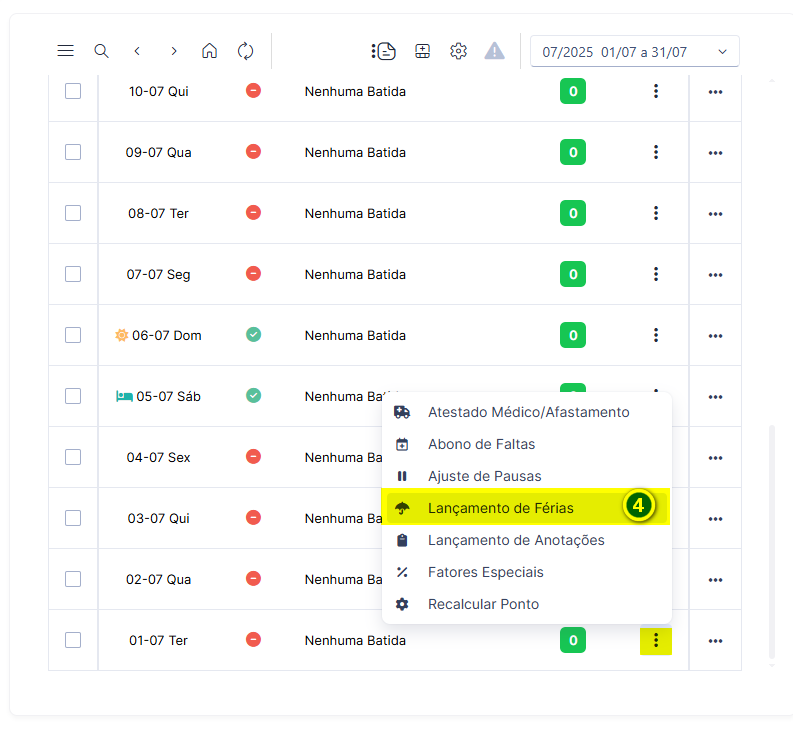Screen dimensions: 793x734
Task: Open vertical dots menu for 07-07 Seg
Action: [x=656, y=274]
